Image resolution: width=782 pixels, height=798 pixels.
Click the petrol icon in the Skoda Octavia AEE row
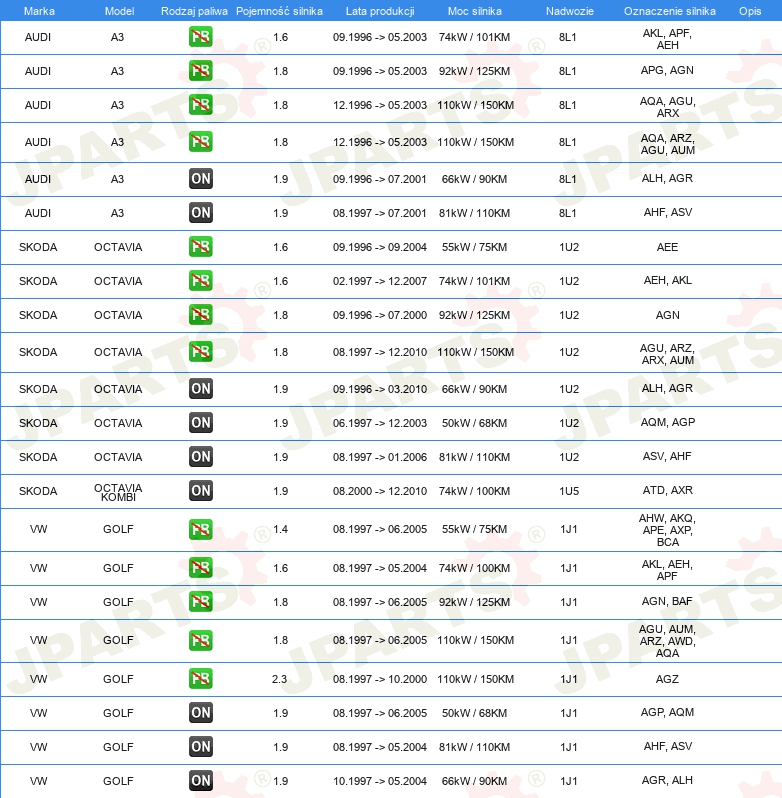coord(200,247)
